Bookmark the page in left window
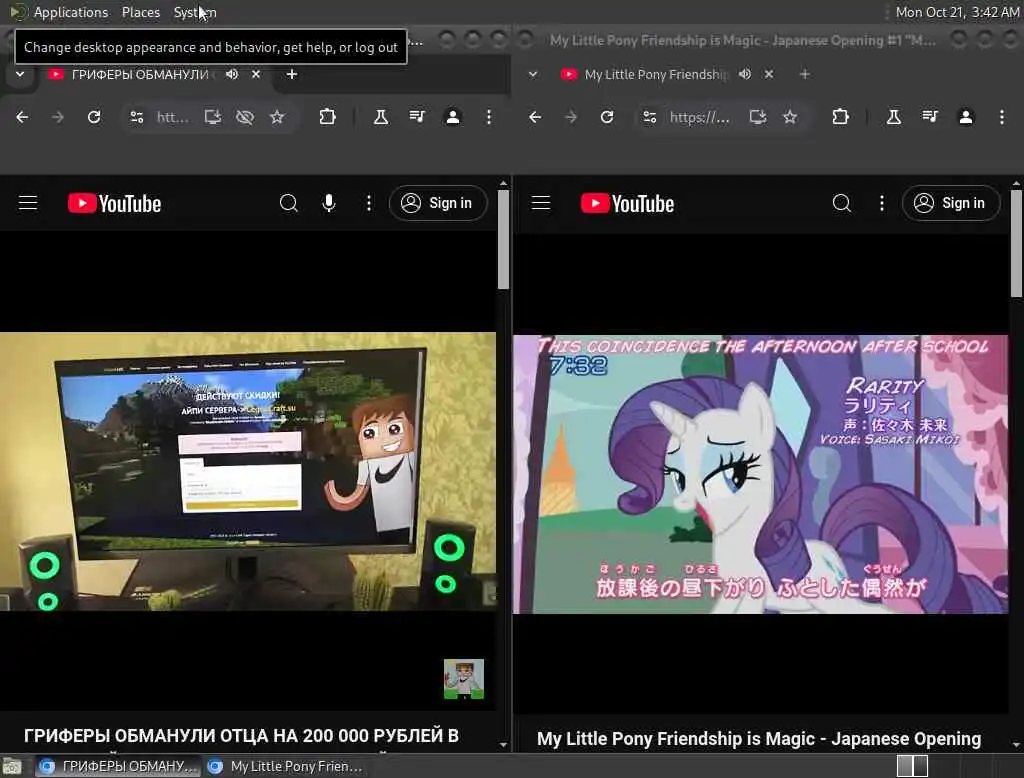The width and height of the screenshot is (1024, 778). coord(277,117)
